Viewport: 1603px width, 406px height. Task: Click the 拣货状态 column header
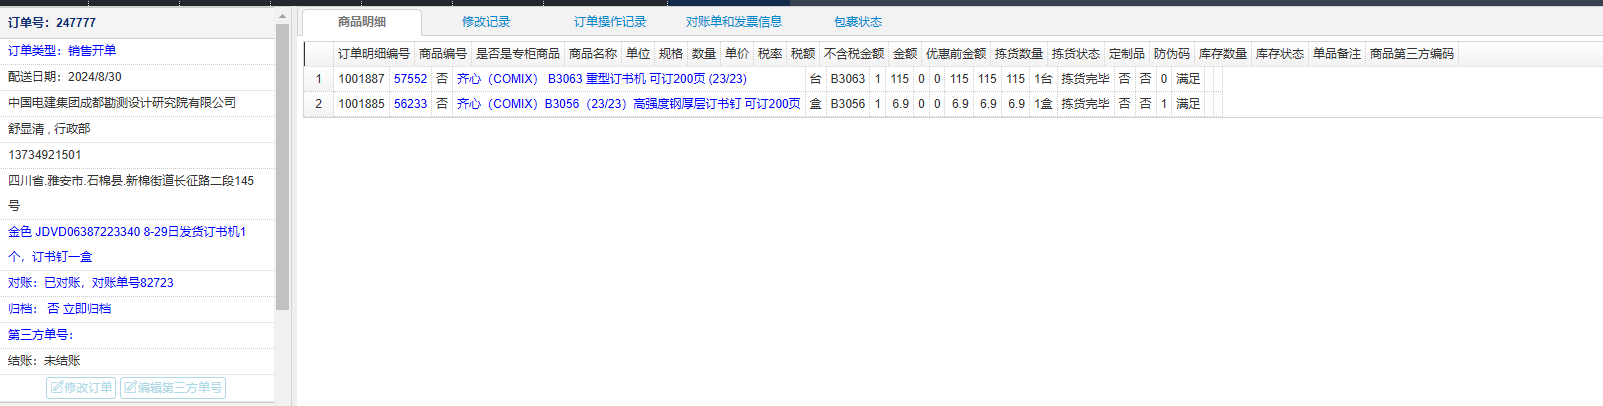coord(1076,54)
